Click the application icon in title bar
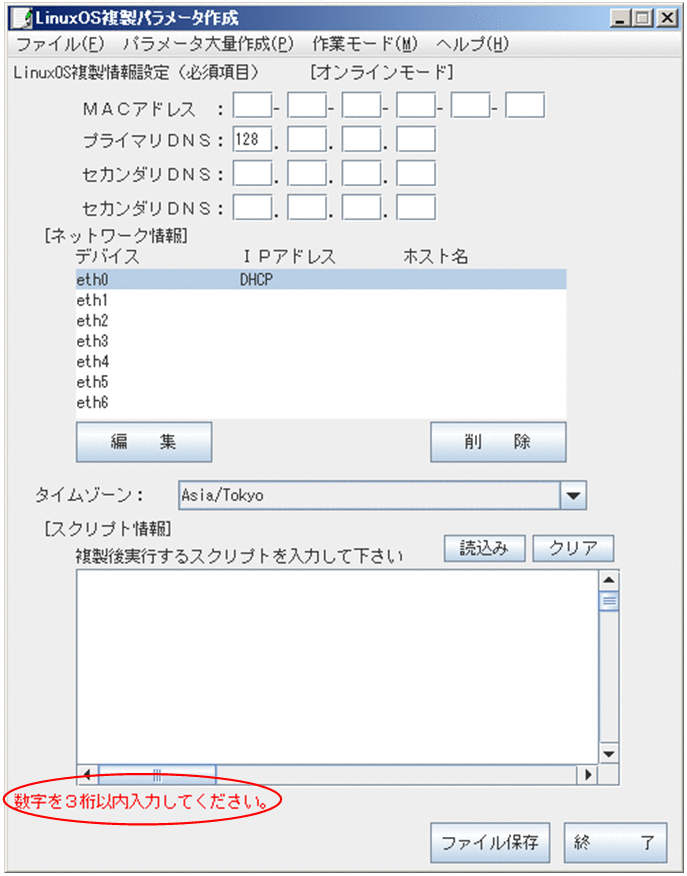The width and height of the screenshot is (687, 876). point(23,18)
